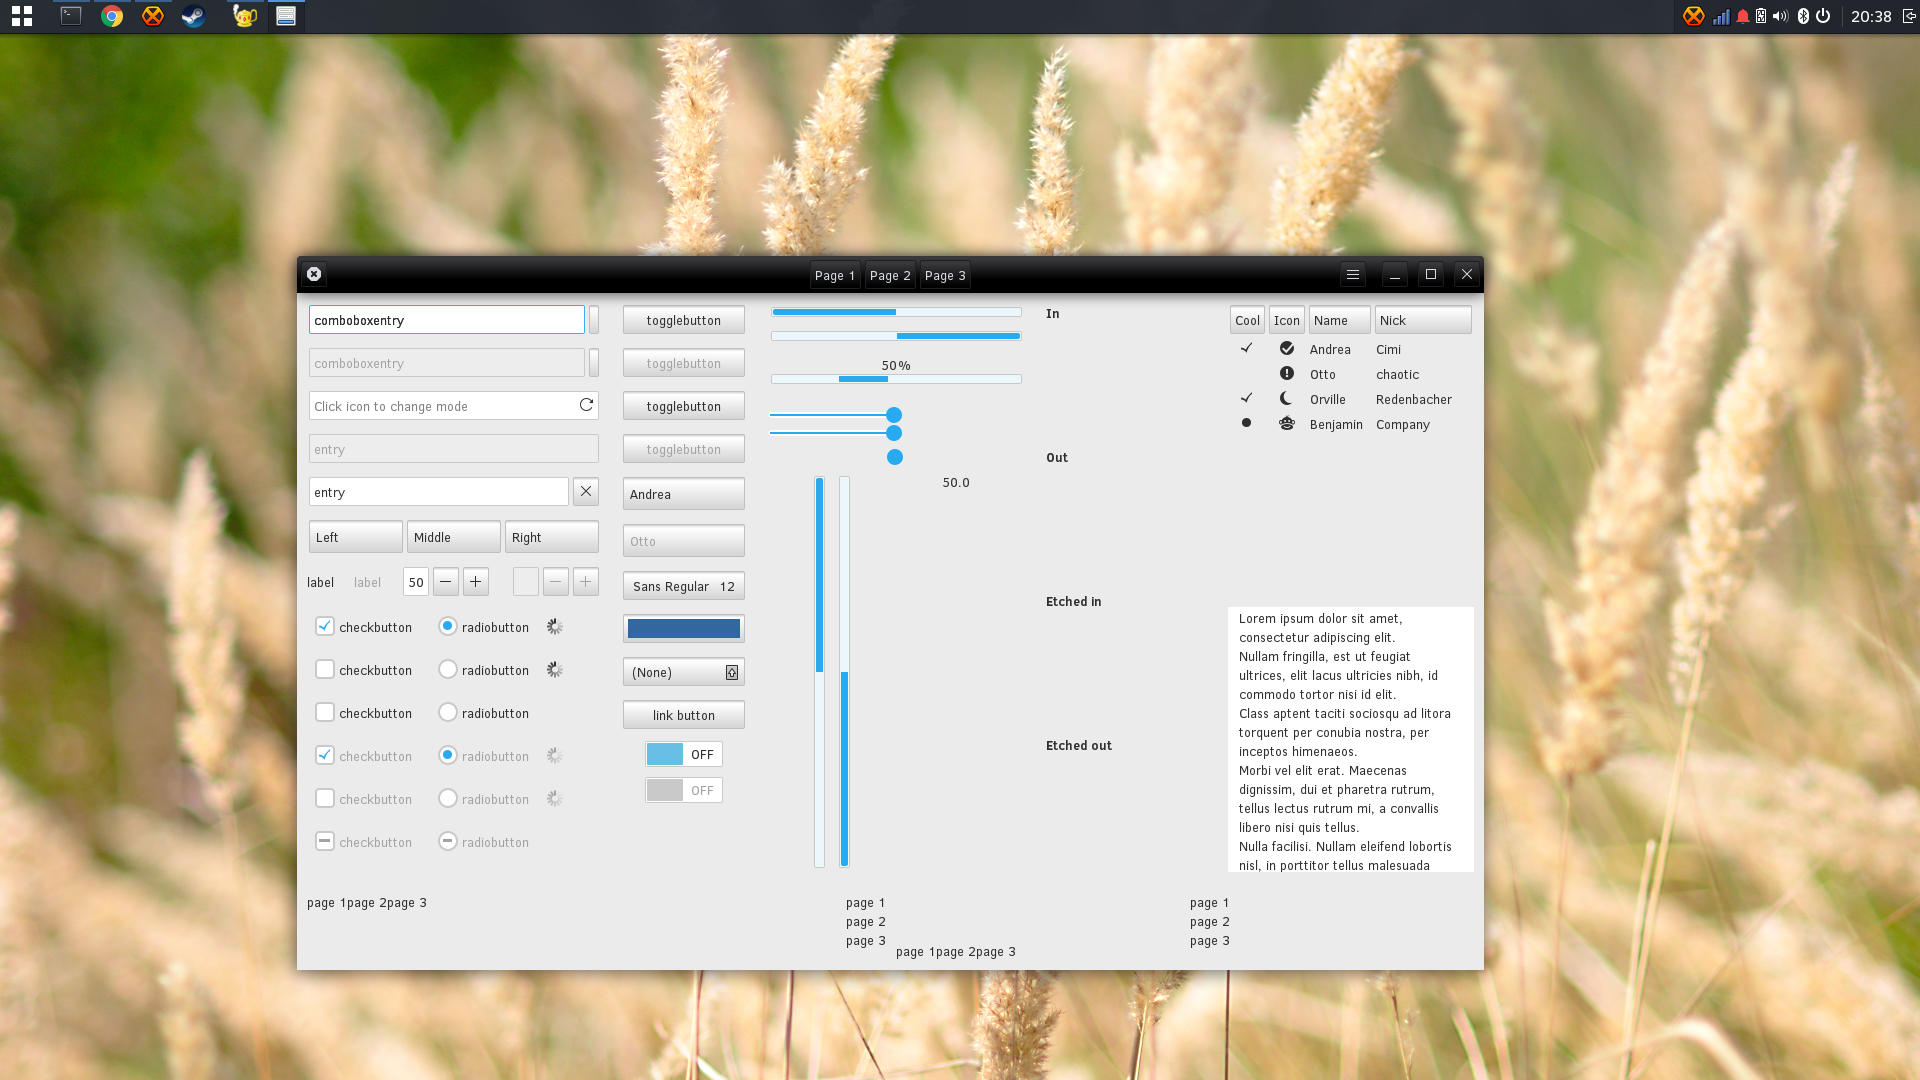Select the 'Redenbacher' cell in the table

(1414, 399)
